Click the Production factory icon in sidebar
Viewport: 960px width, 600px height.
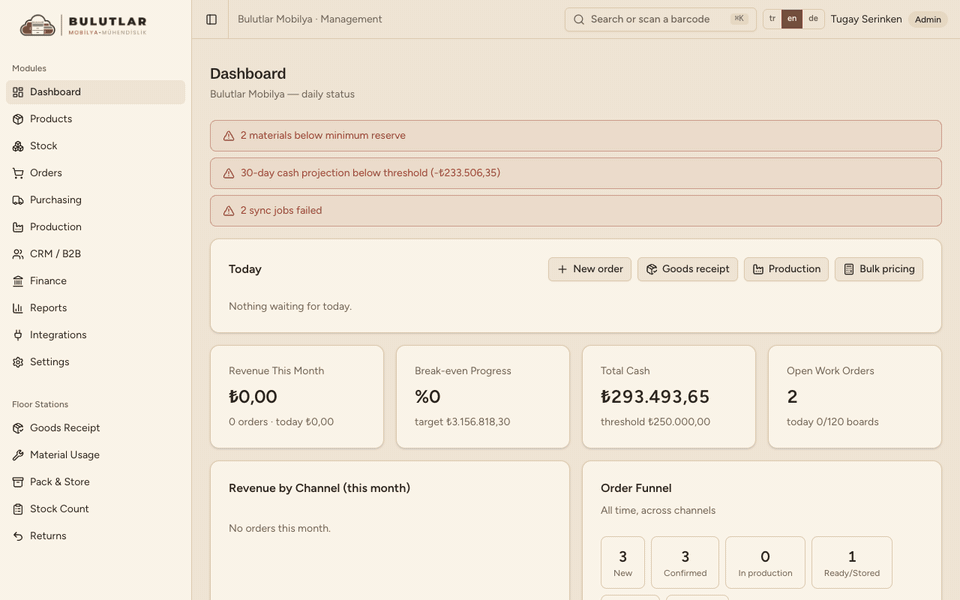coord(18,227)
